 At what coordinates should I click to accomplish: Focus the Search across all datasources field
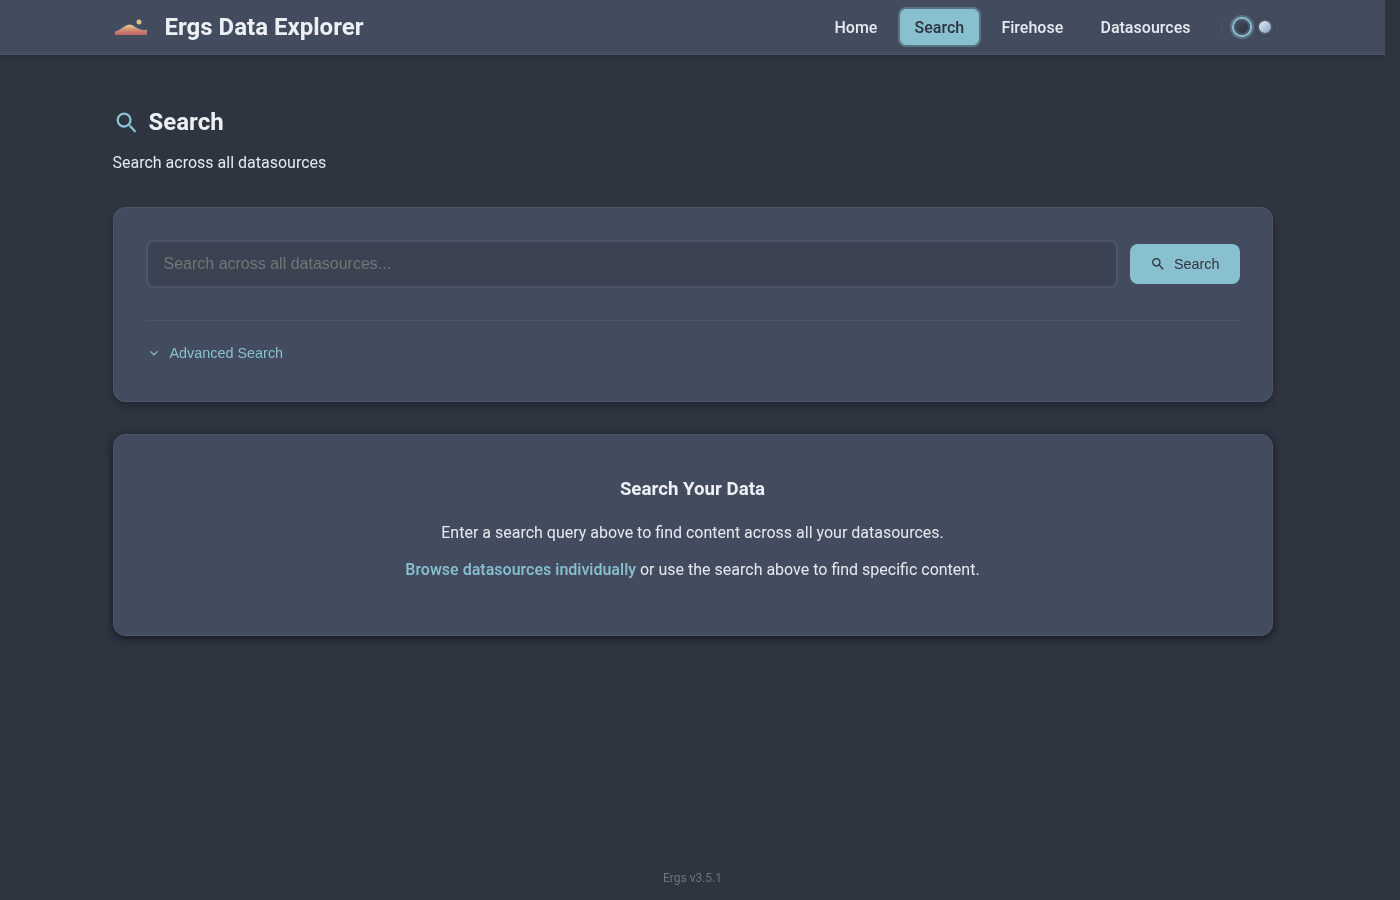[x=631, y=264]
